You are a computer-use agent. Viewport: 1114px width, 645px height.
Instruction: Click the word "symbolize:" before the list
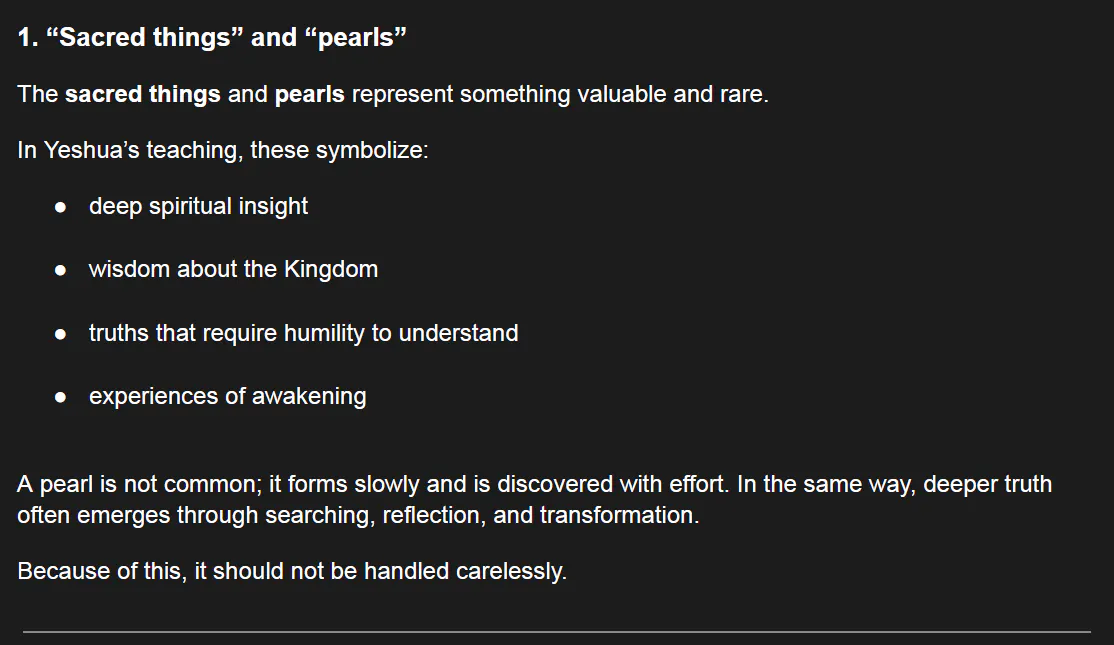click(x=372, y=151)
